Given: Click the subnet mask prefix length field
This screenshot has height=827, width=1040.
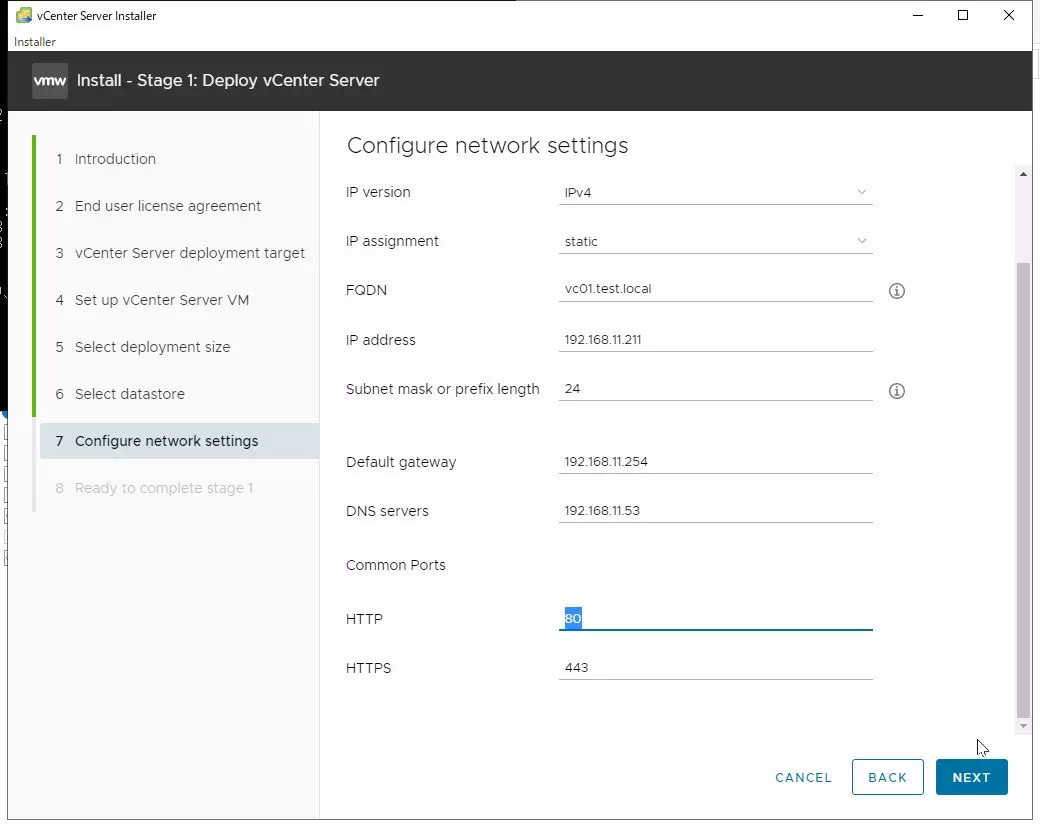Looking at the screenshot, I should click(x=715, y=389).
